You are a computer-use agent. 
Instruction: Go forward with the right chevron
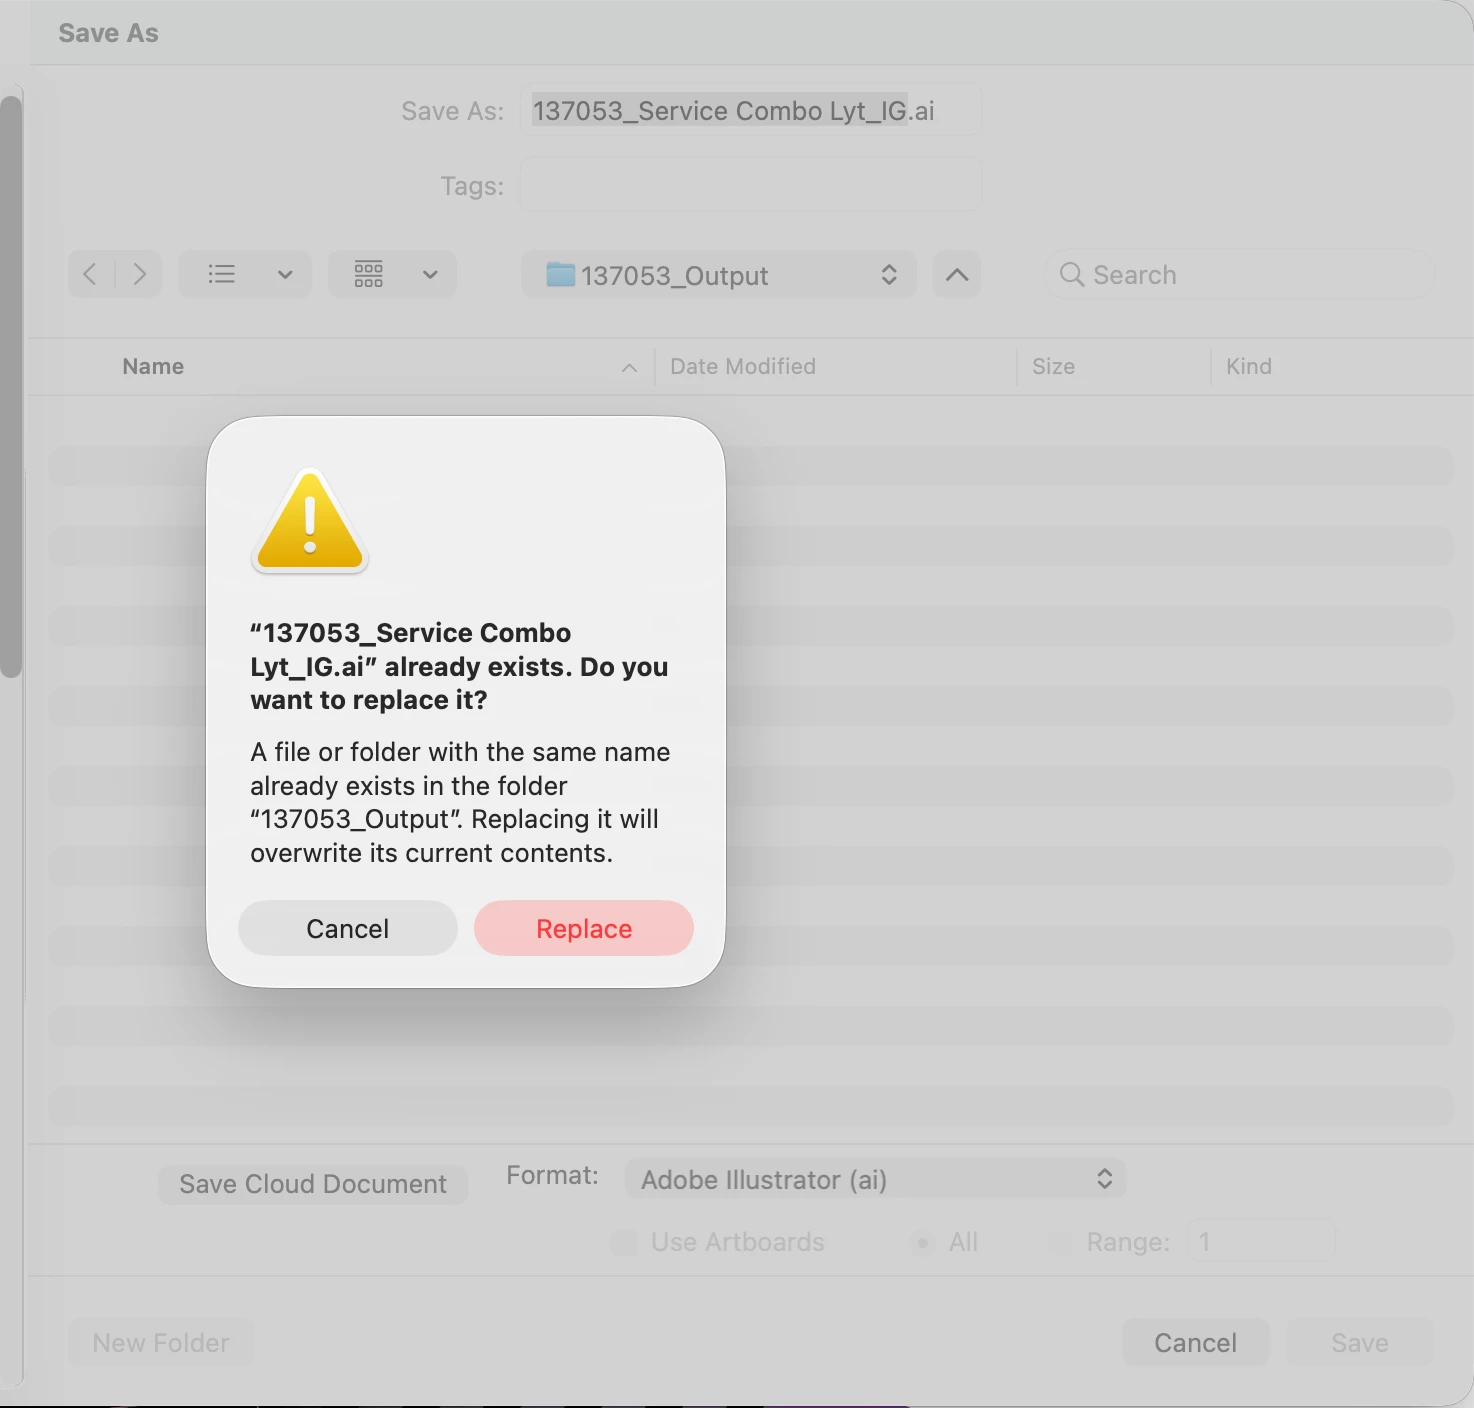[139, 274]
